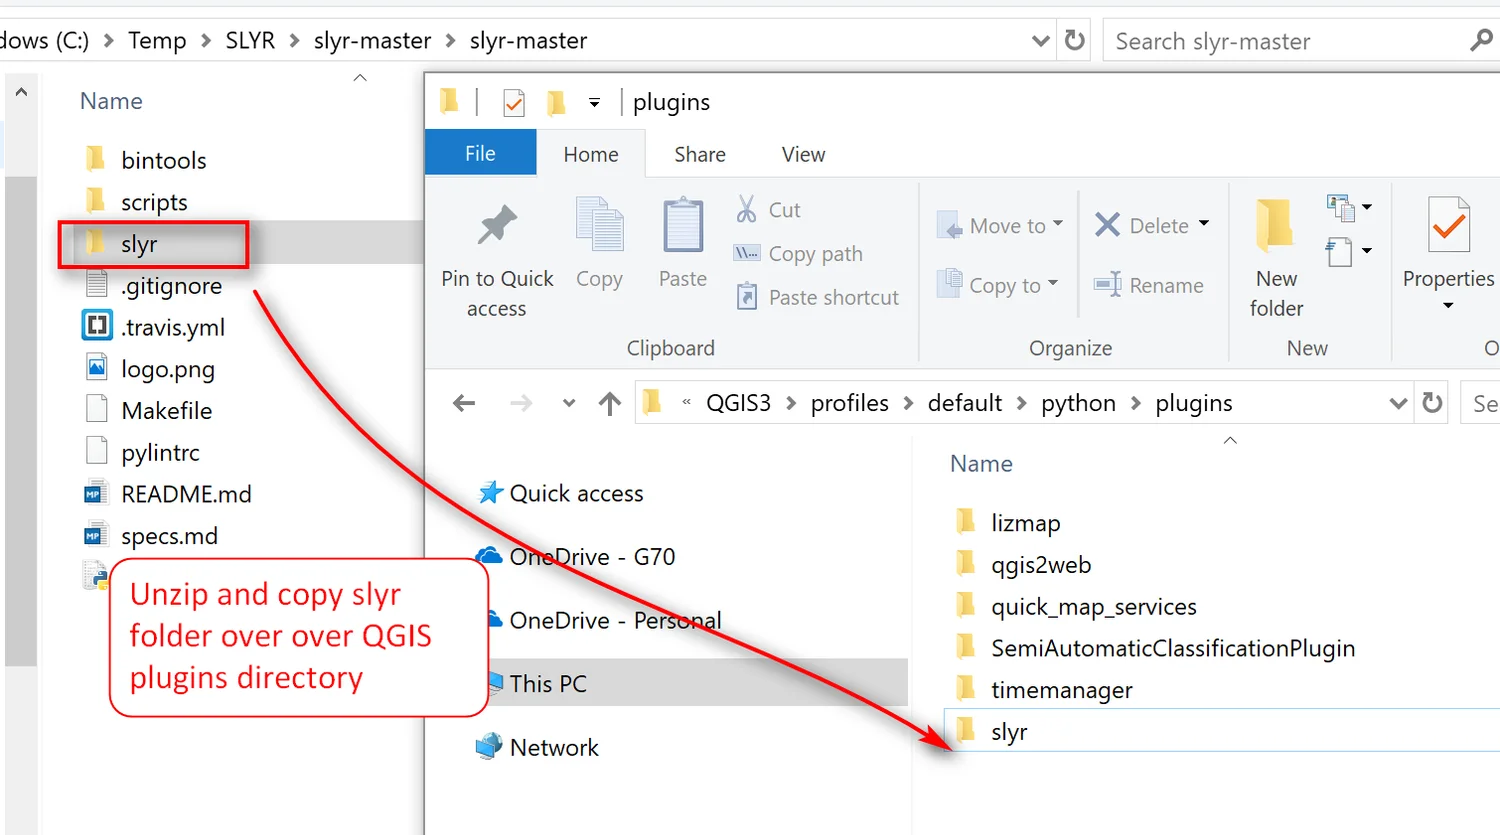
Task: Select Makefile file
Action: (x=148, y=411)
